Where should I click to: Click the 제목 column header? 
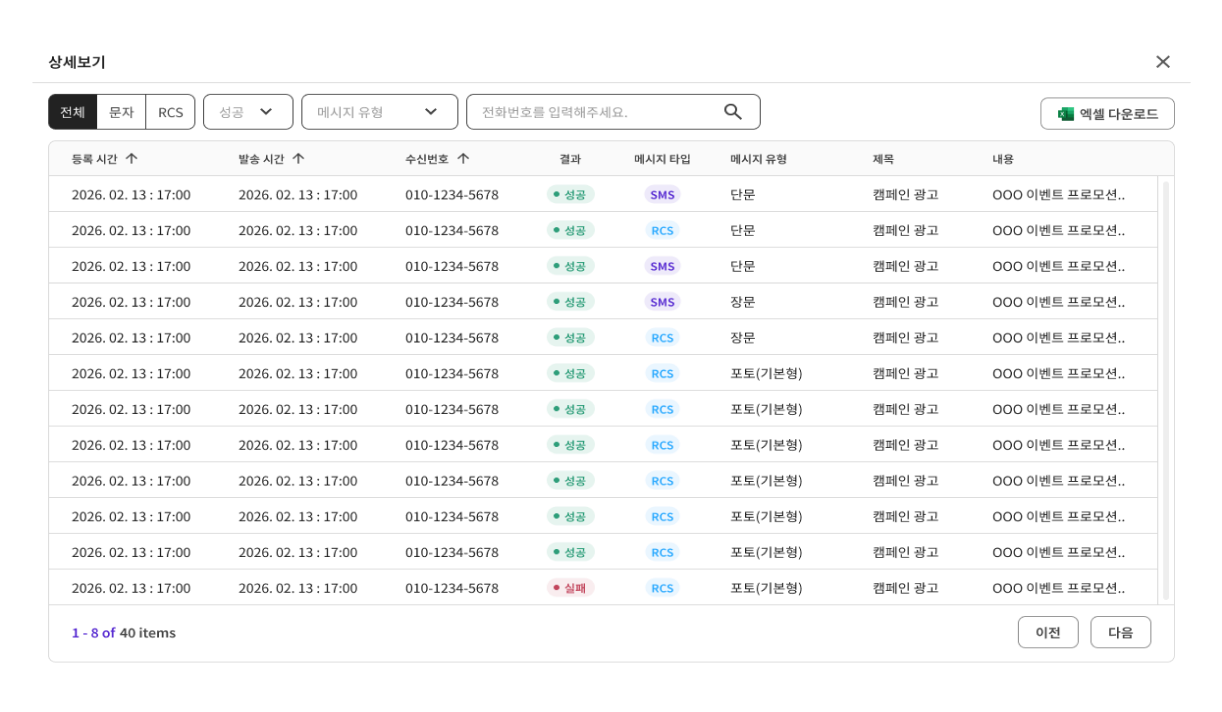[883, 159]
